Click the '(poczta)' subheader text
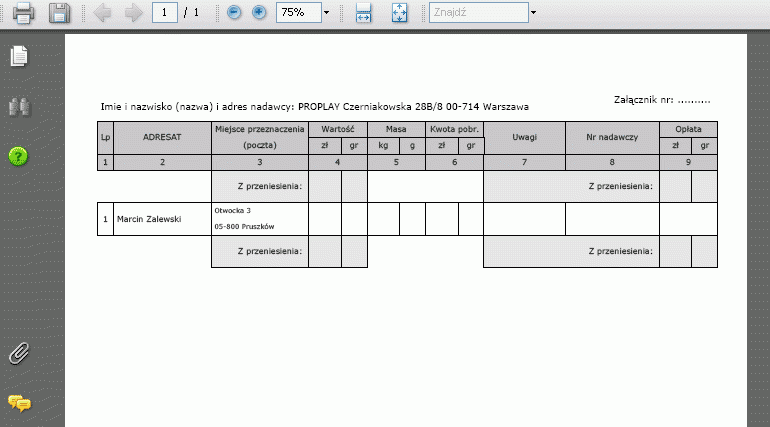Image resolution: width=770 pixels, height=427 pixels. pyautogui.click(x=260, y=145)
